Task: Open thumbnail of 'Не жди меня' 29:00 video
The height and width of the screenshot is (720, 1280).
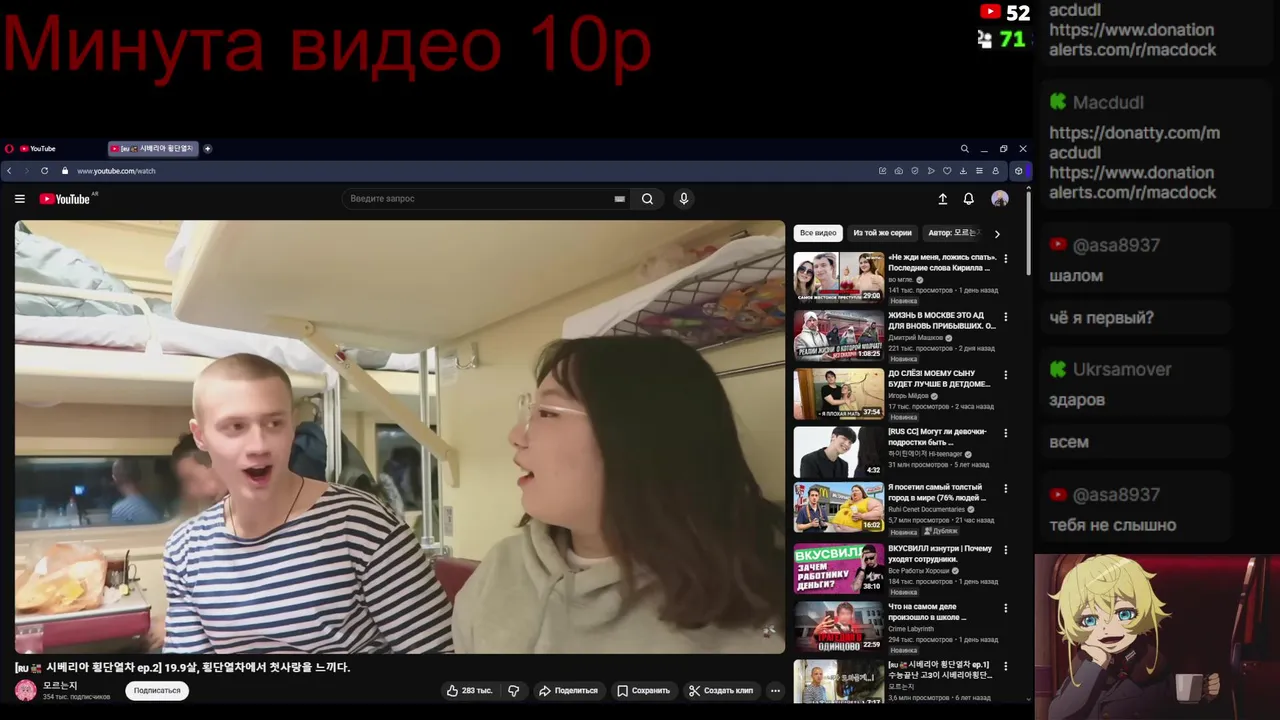Action: point(839,277)
